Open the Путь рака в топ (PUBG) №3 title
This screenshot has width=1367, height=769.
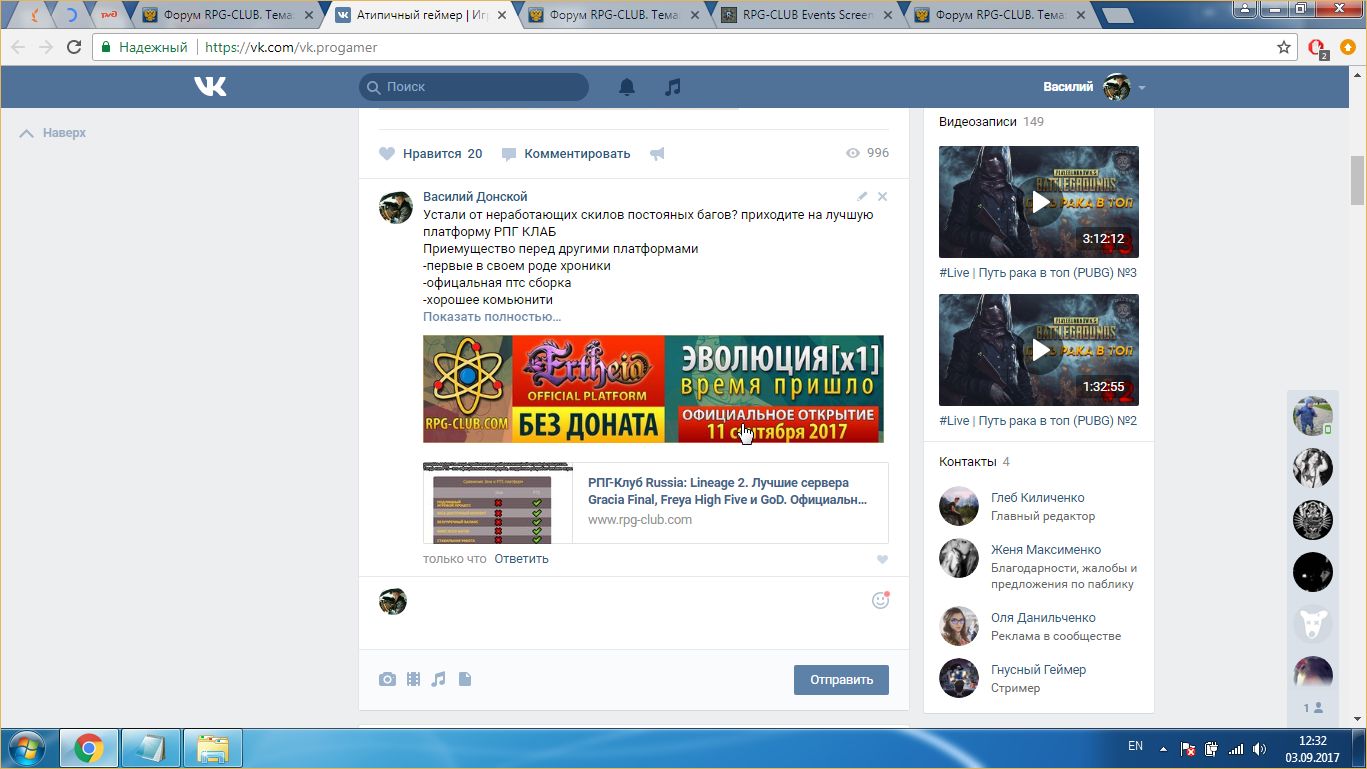[1038, 273]
